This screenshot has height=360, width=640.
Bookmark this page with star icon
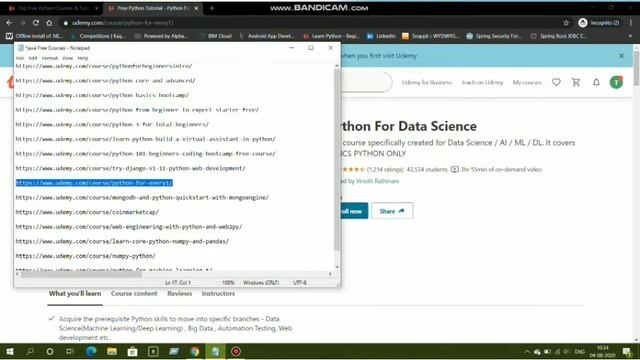[x=566, y=23]
